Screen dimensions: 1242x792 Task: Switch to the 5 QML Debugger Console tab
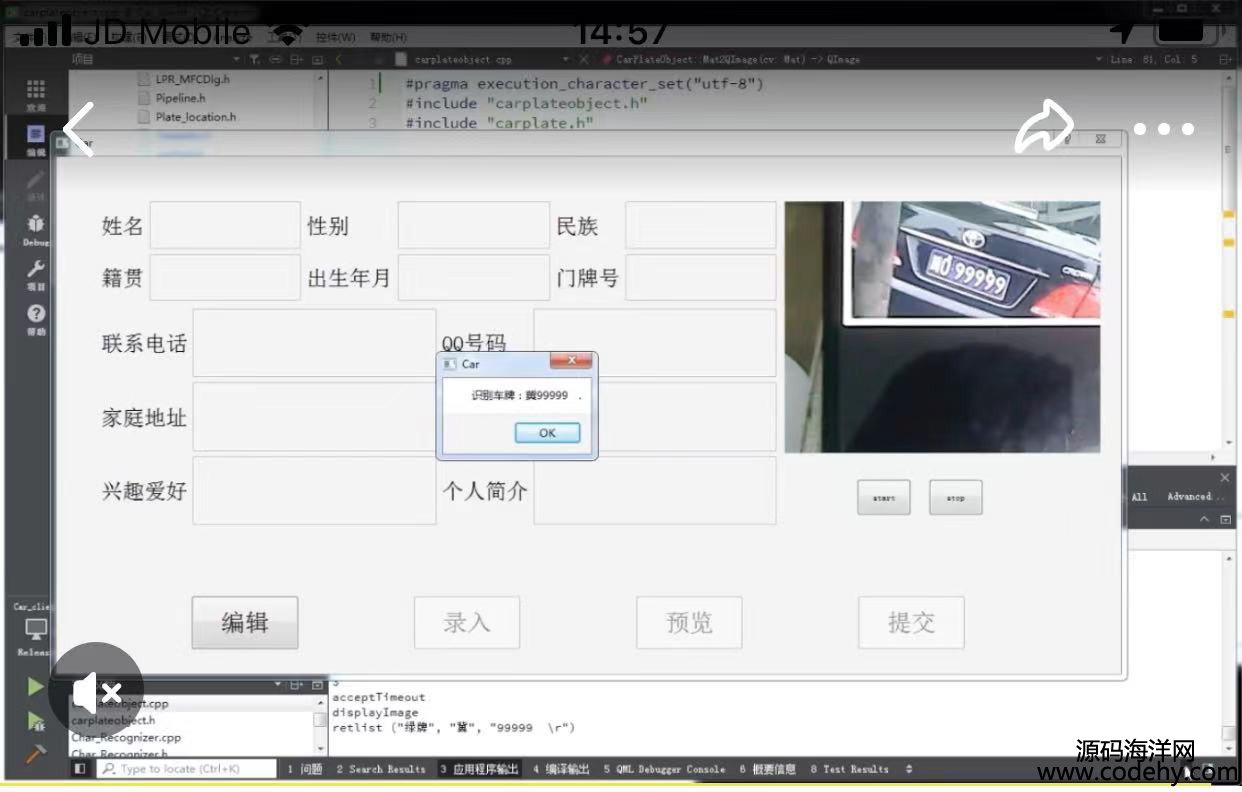pos(664,769)
